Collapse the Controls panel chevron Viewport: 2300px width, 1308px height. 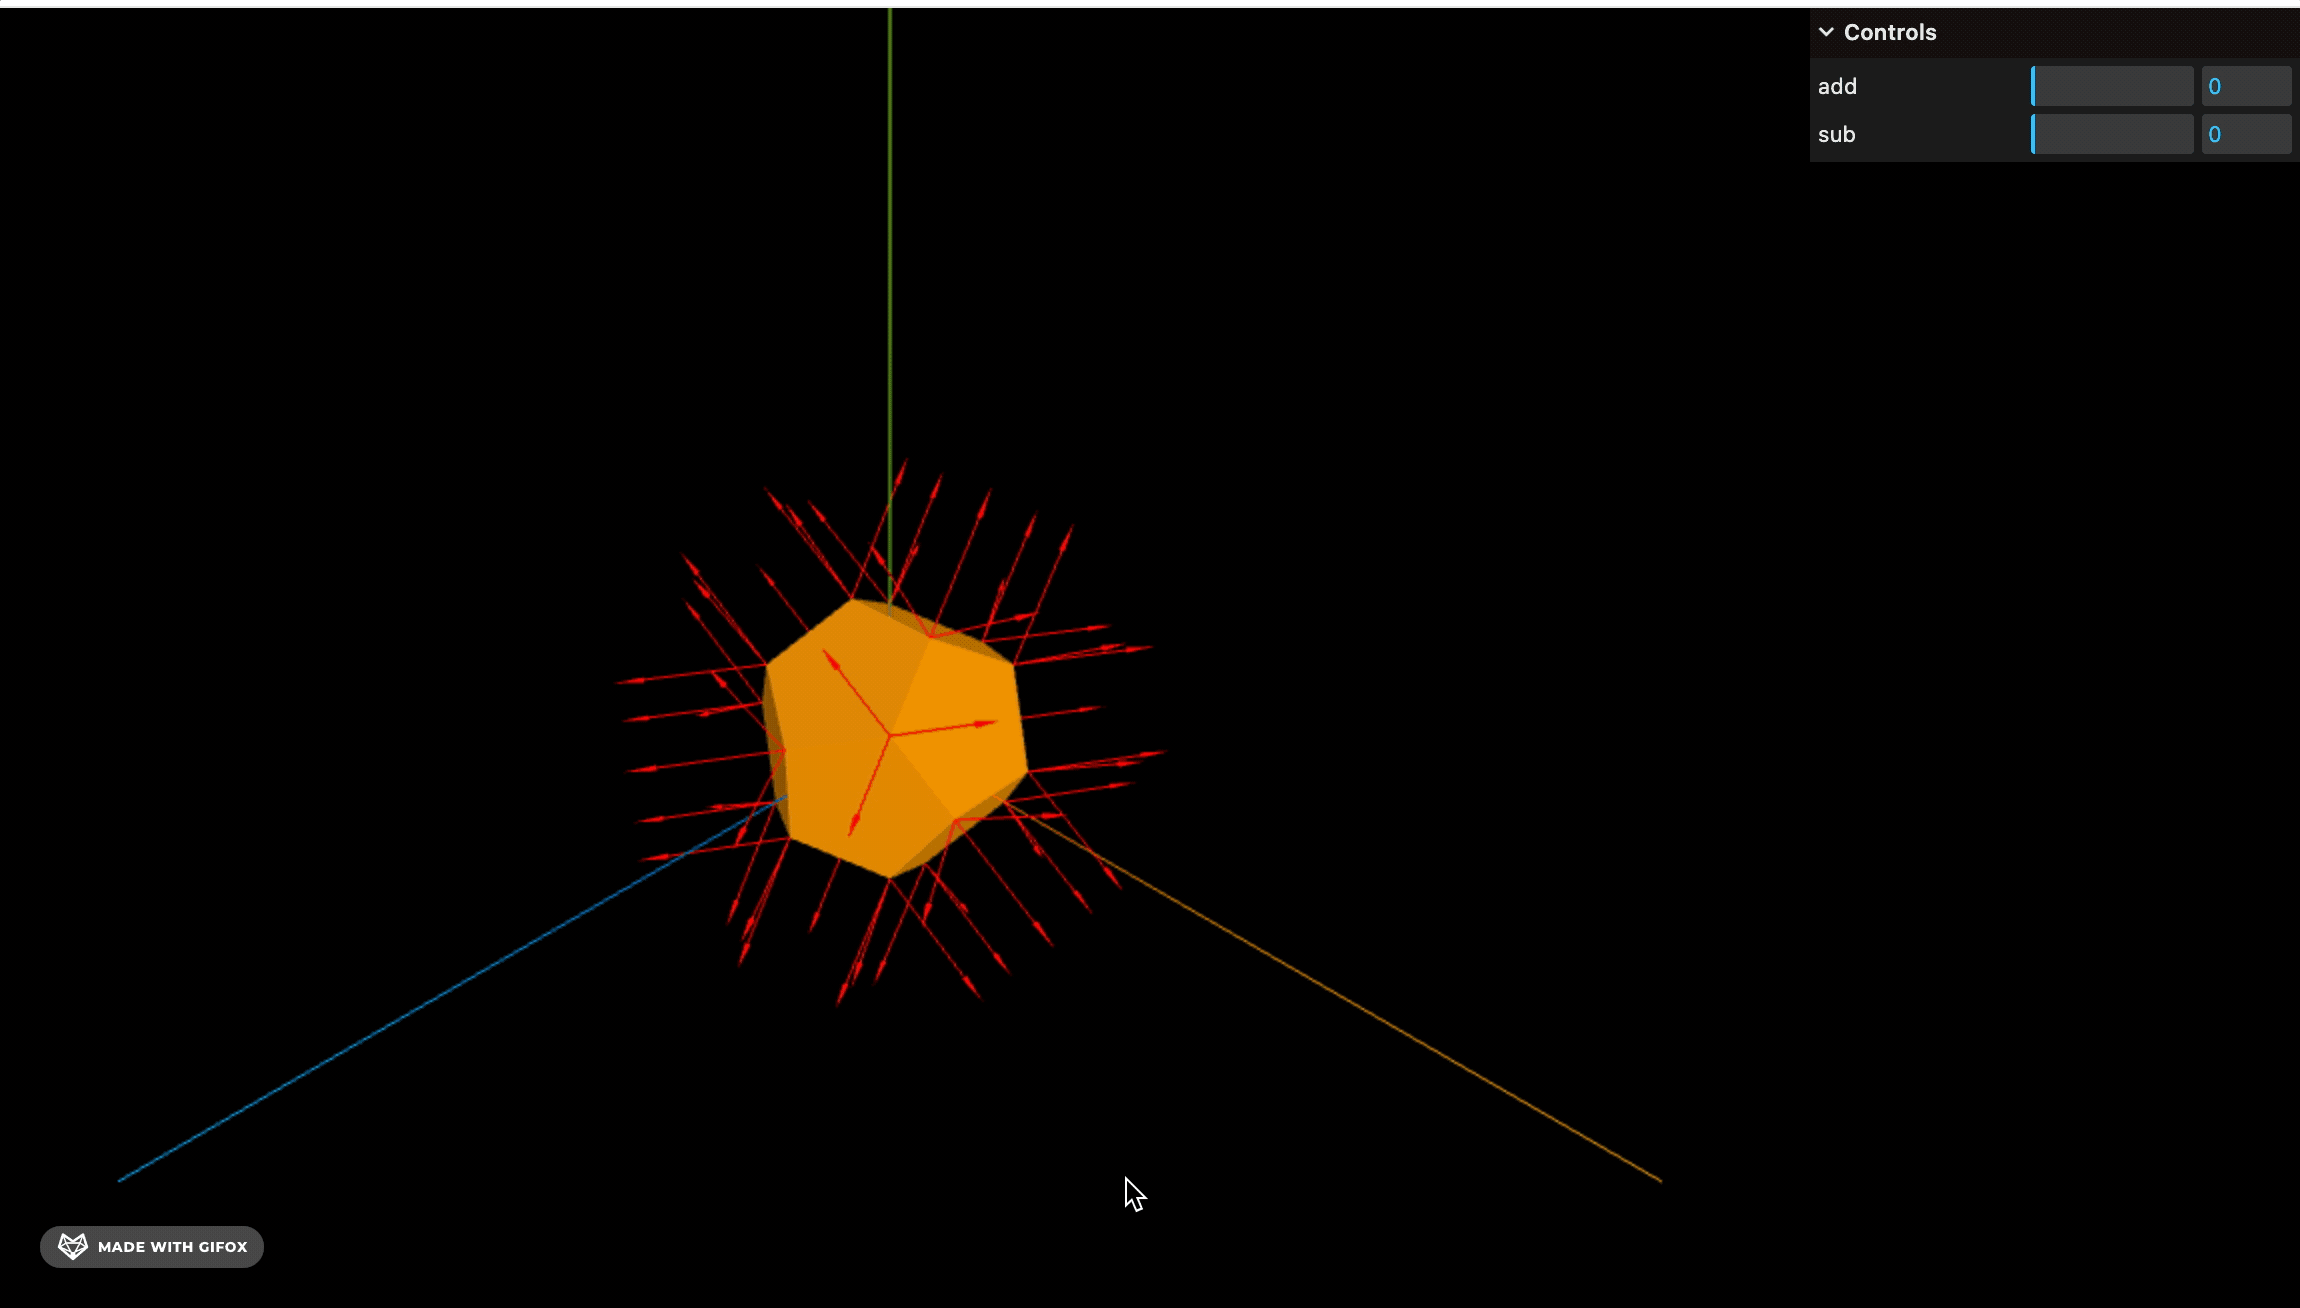tap(1826, 32)
